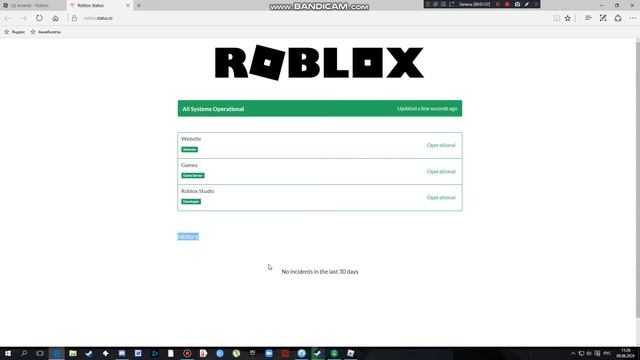Click the address bar URL field
Image resolution: width=640 pixels, height=360 pixels.
pyautogui.click(x=310, y=18)
